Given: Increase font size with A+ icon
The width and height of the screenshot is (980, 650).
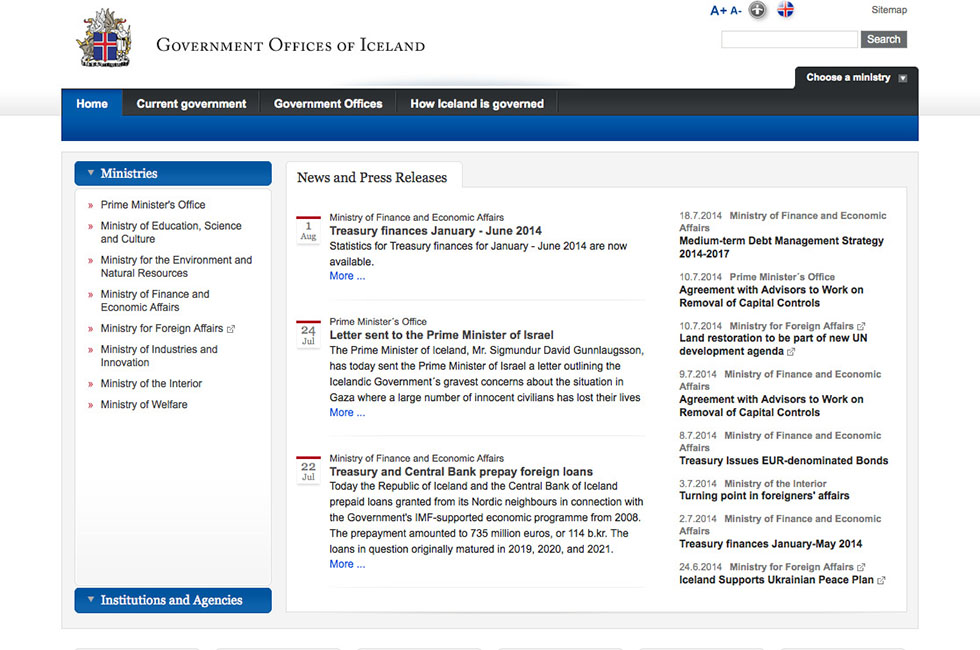Looking at the screenshot, I should tap(718, 11).
